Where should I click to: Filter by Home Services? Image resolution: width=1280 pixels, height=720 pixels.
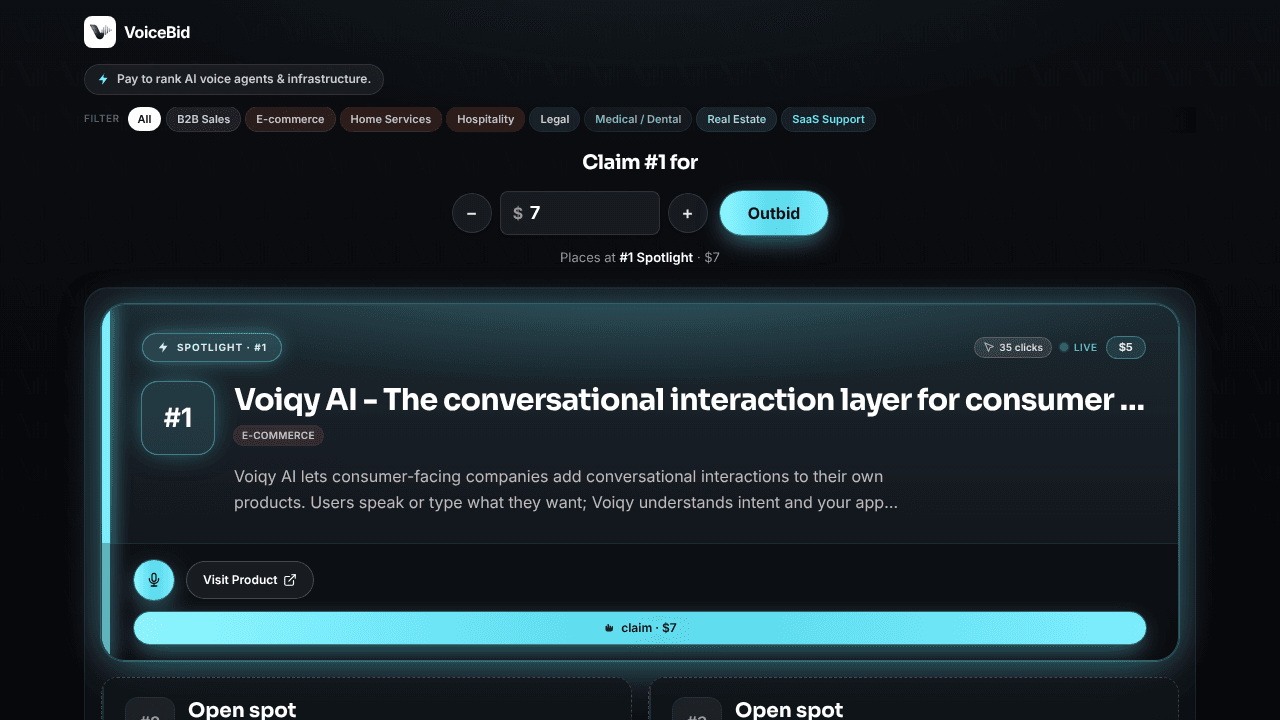(x=391, y=119)
